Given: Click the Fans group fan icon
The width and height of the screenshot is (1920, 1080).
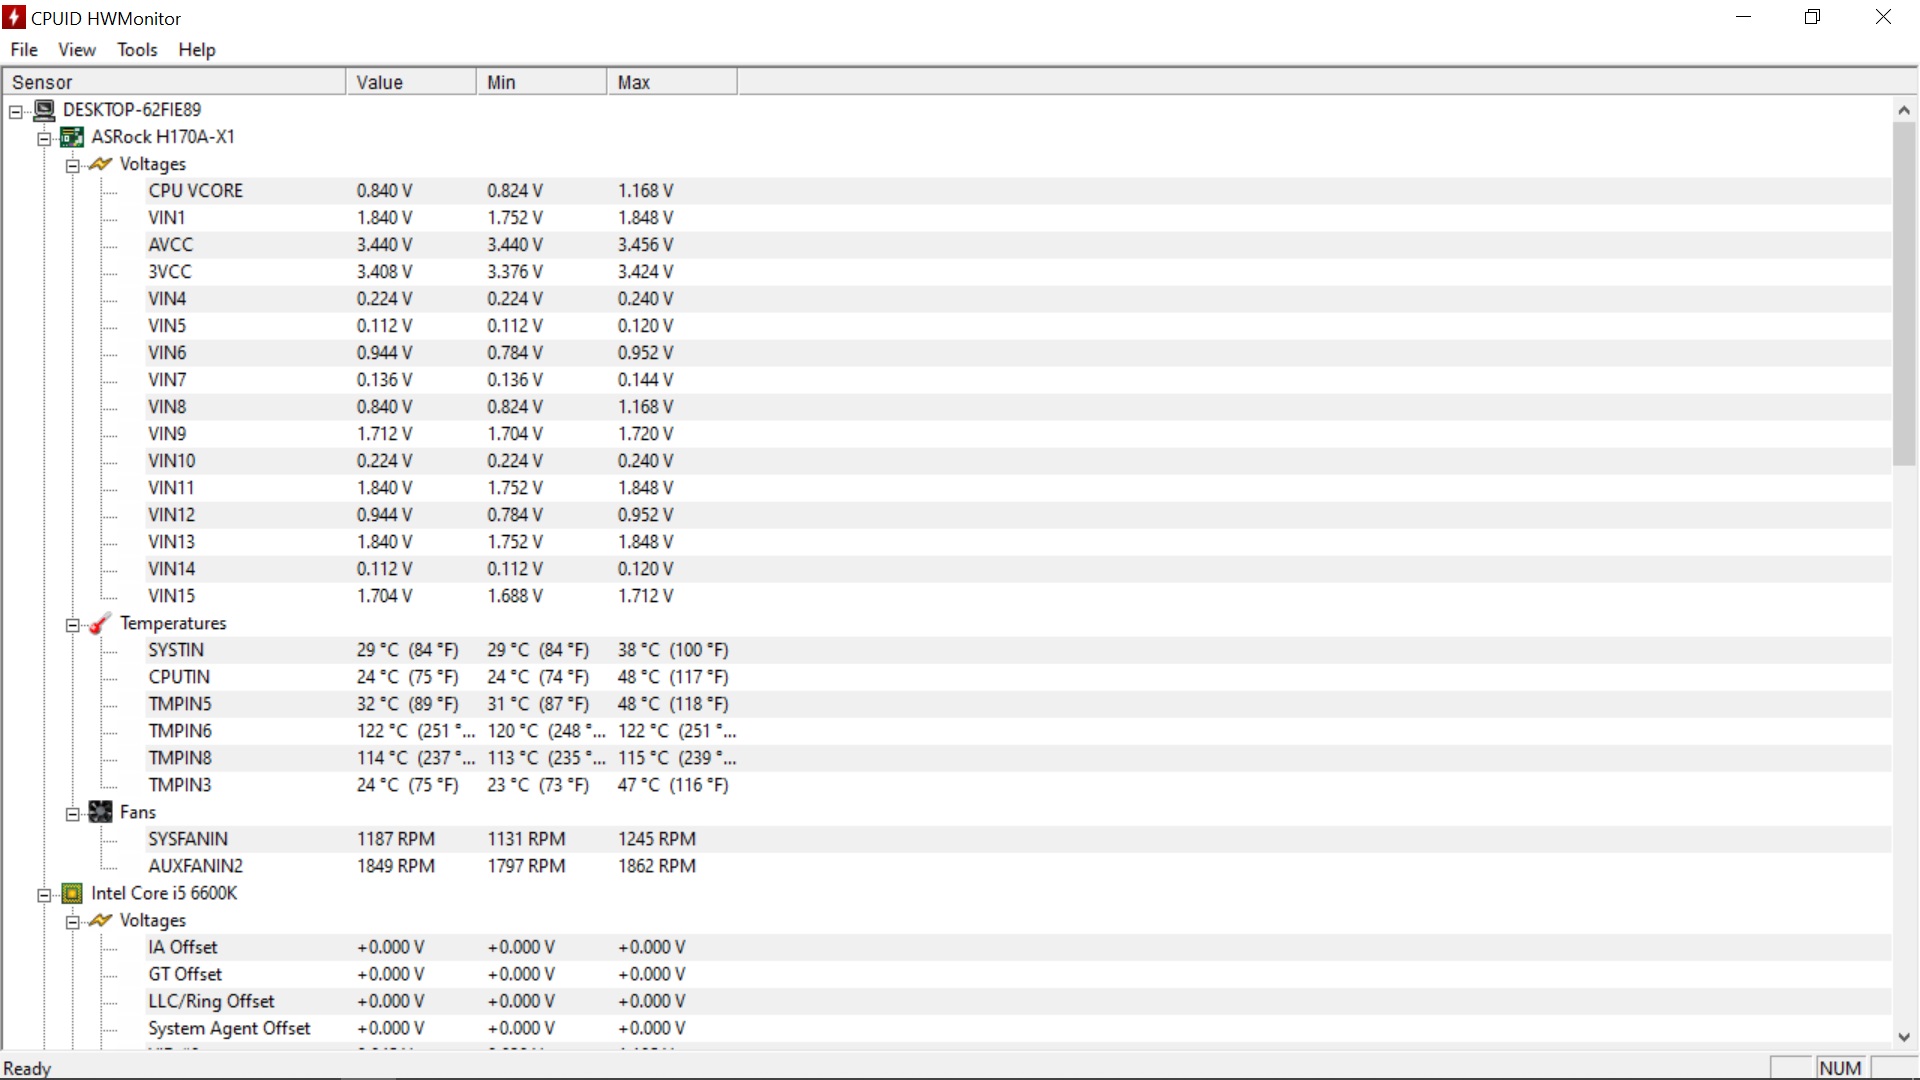Looking at the screenshot, I should 100,812.
